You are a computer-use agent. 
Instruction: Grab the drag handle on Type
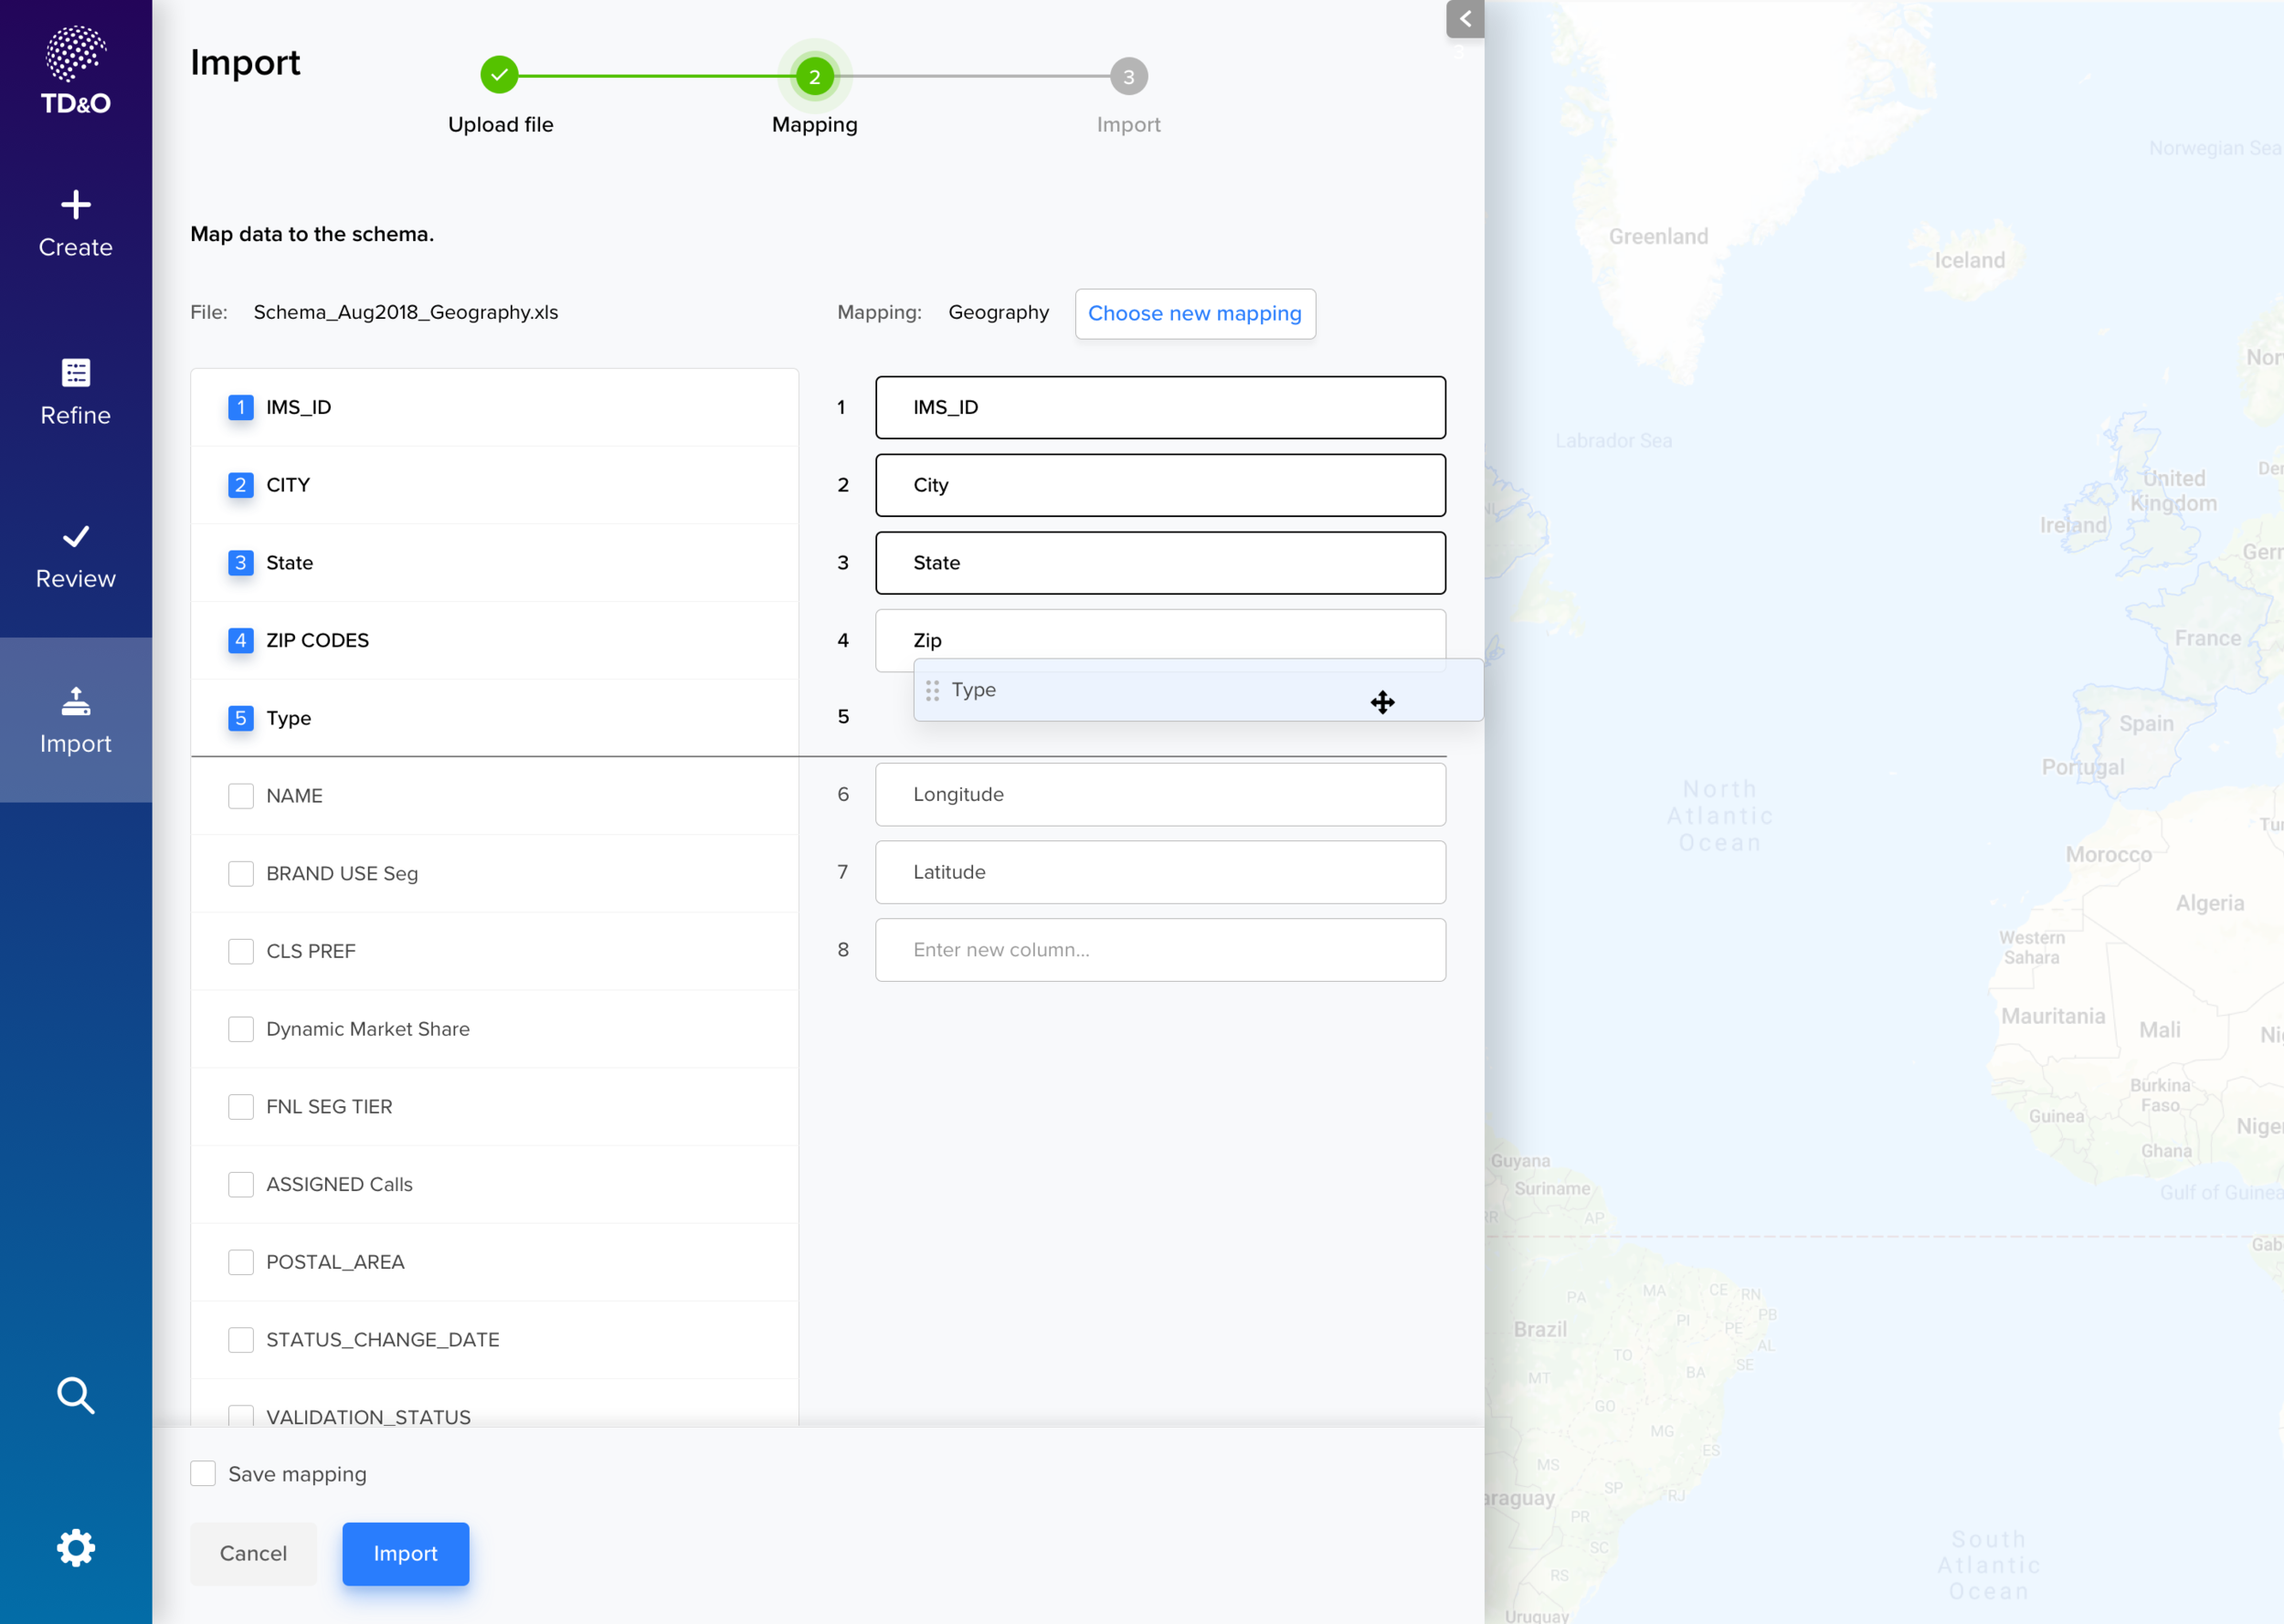[932, 690]
